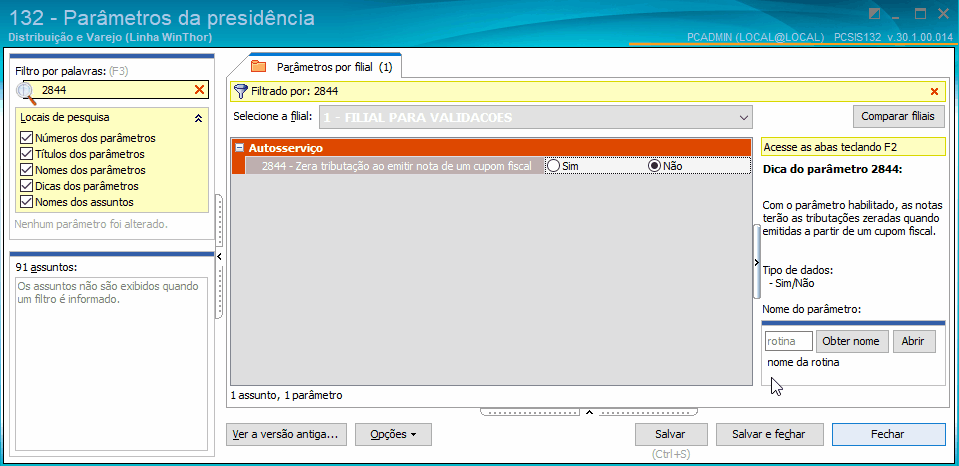
Task: Click the Autosserviço group header
Action: pos(491,147)
